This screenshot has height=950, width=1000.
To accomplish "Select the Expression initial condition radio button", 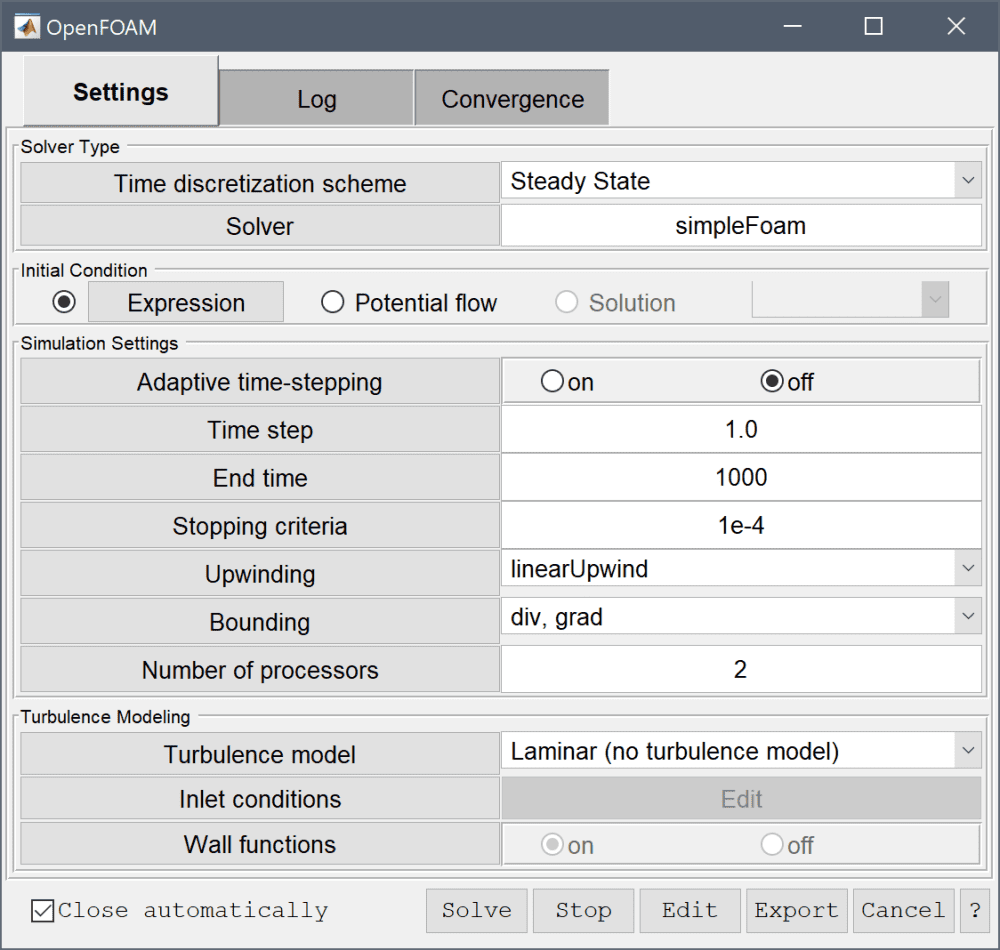I will (x=64, y=302).
